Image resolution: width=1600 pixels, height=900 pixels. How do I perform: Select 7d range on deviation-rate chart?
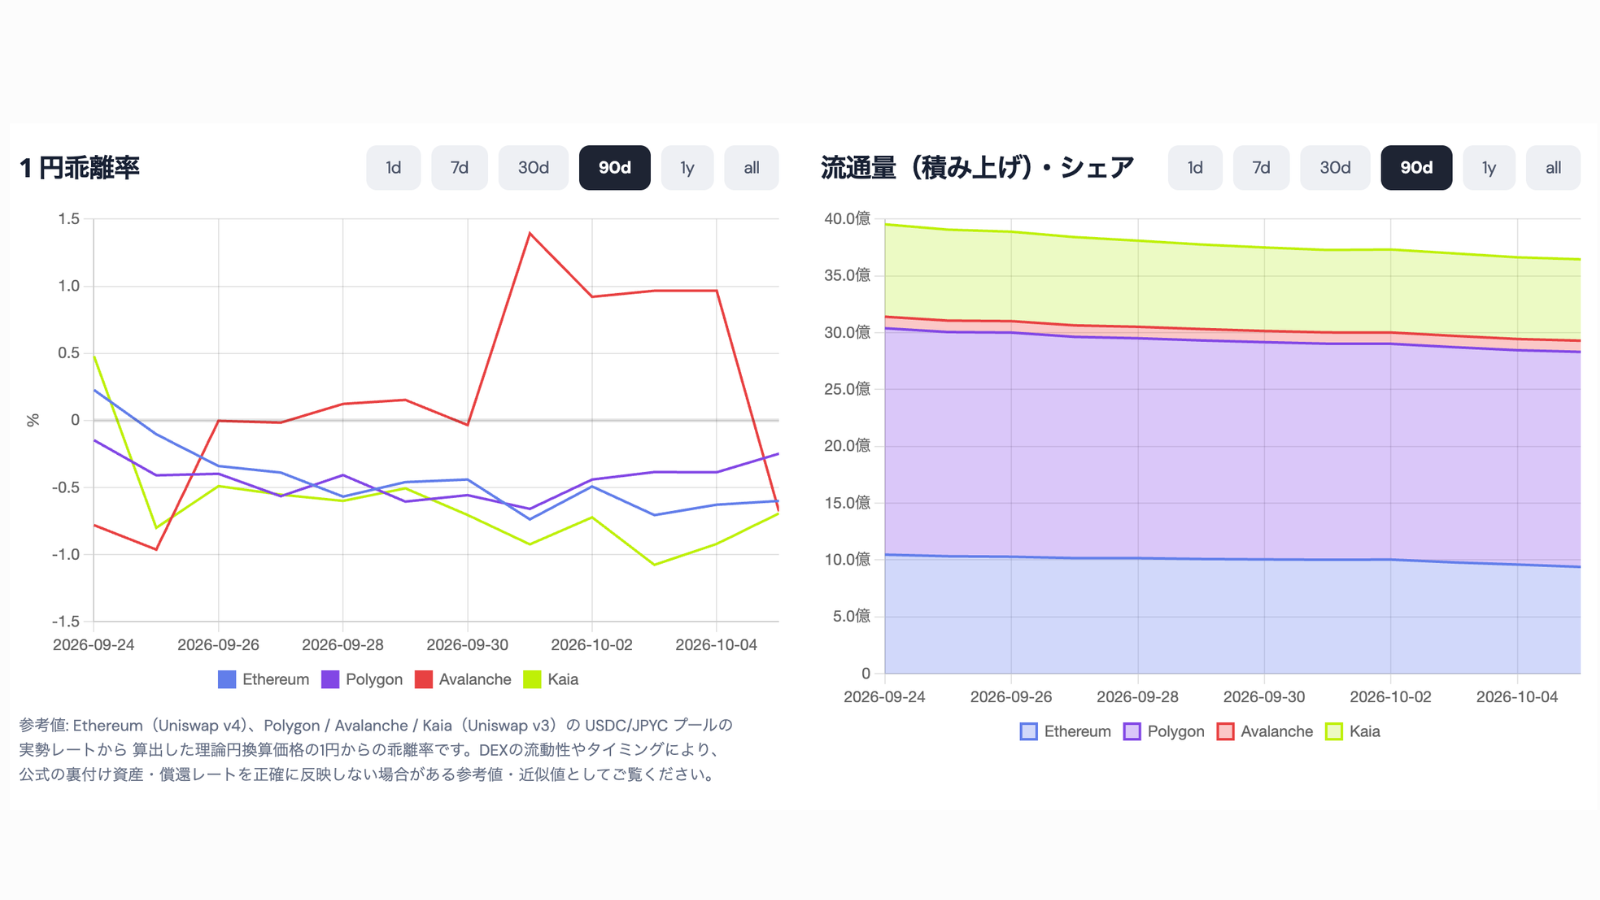459,168
